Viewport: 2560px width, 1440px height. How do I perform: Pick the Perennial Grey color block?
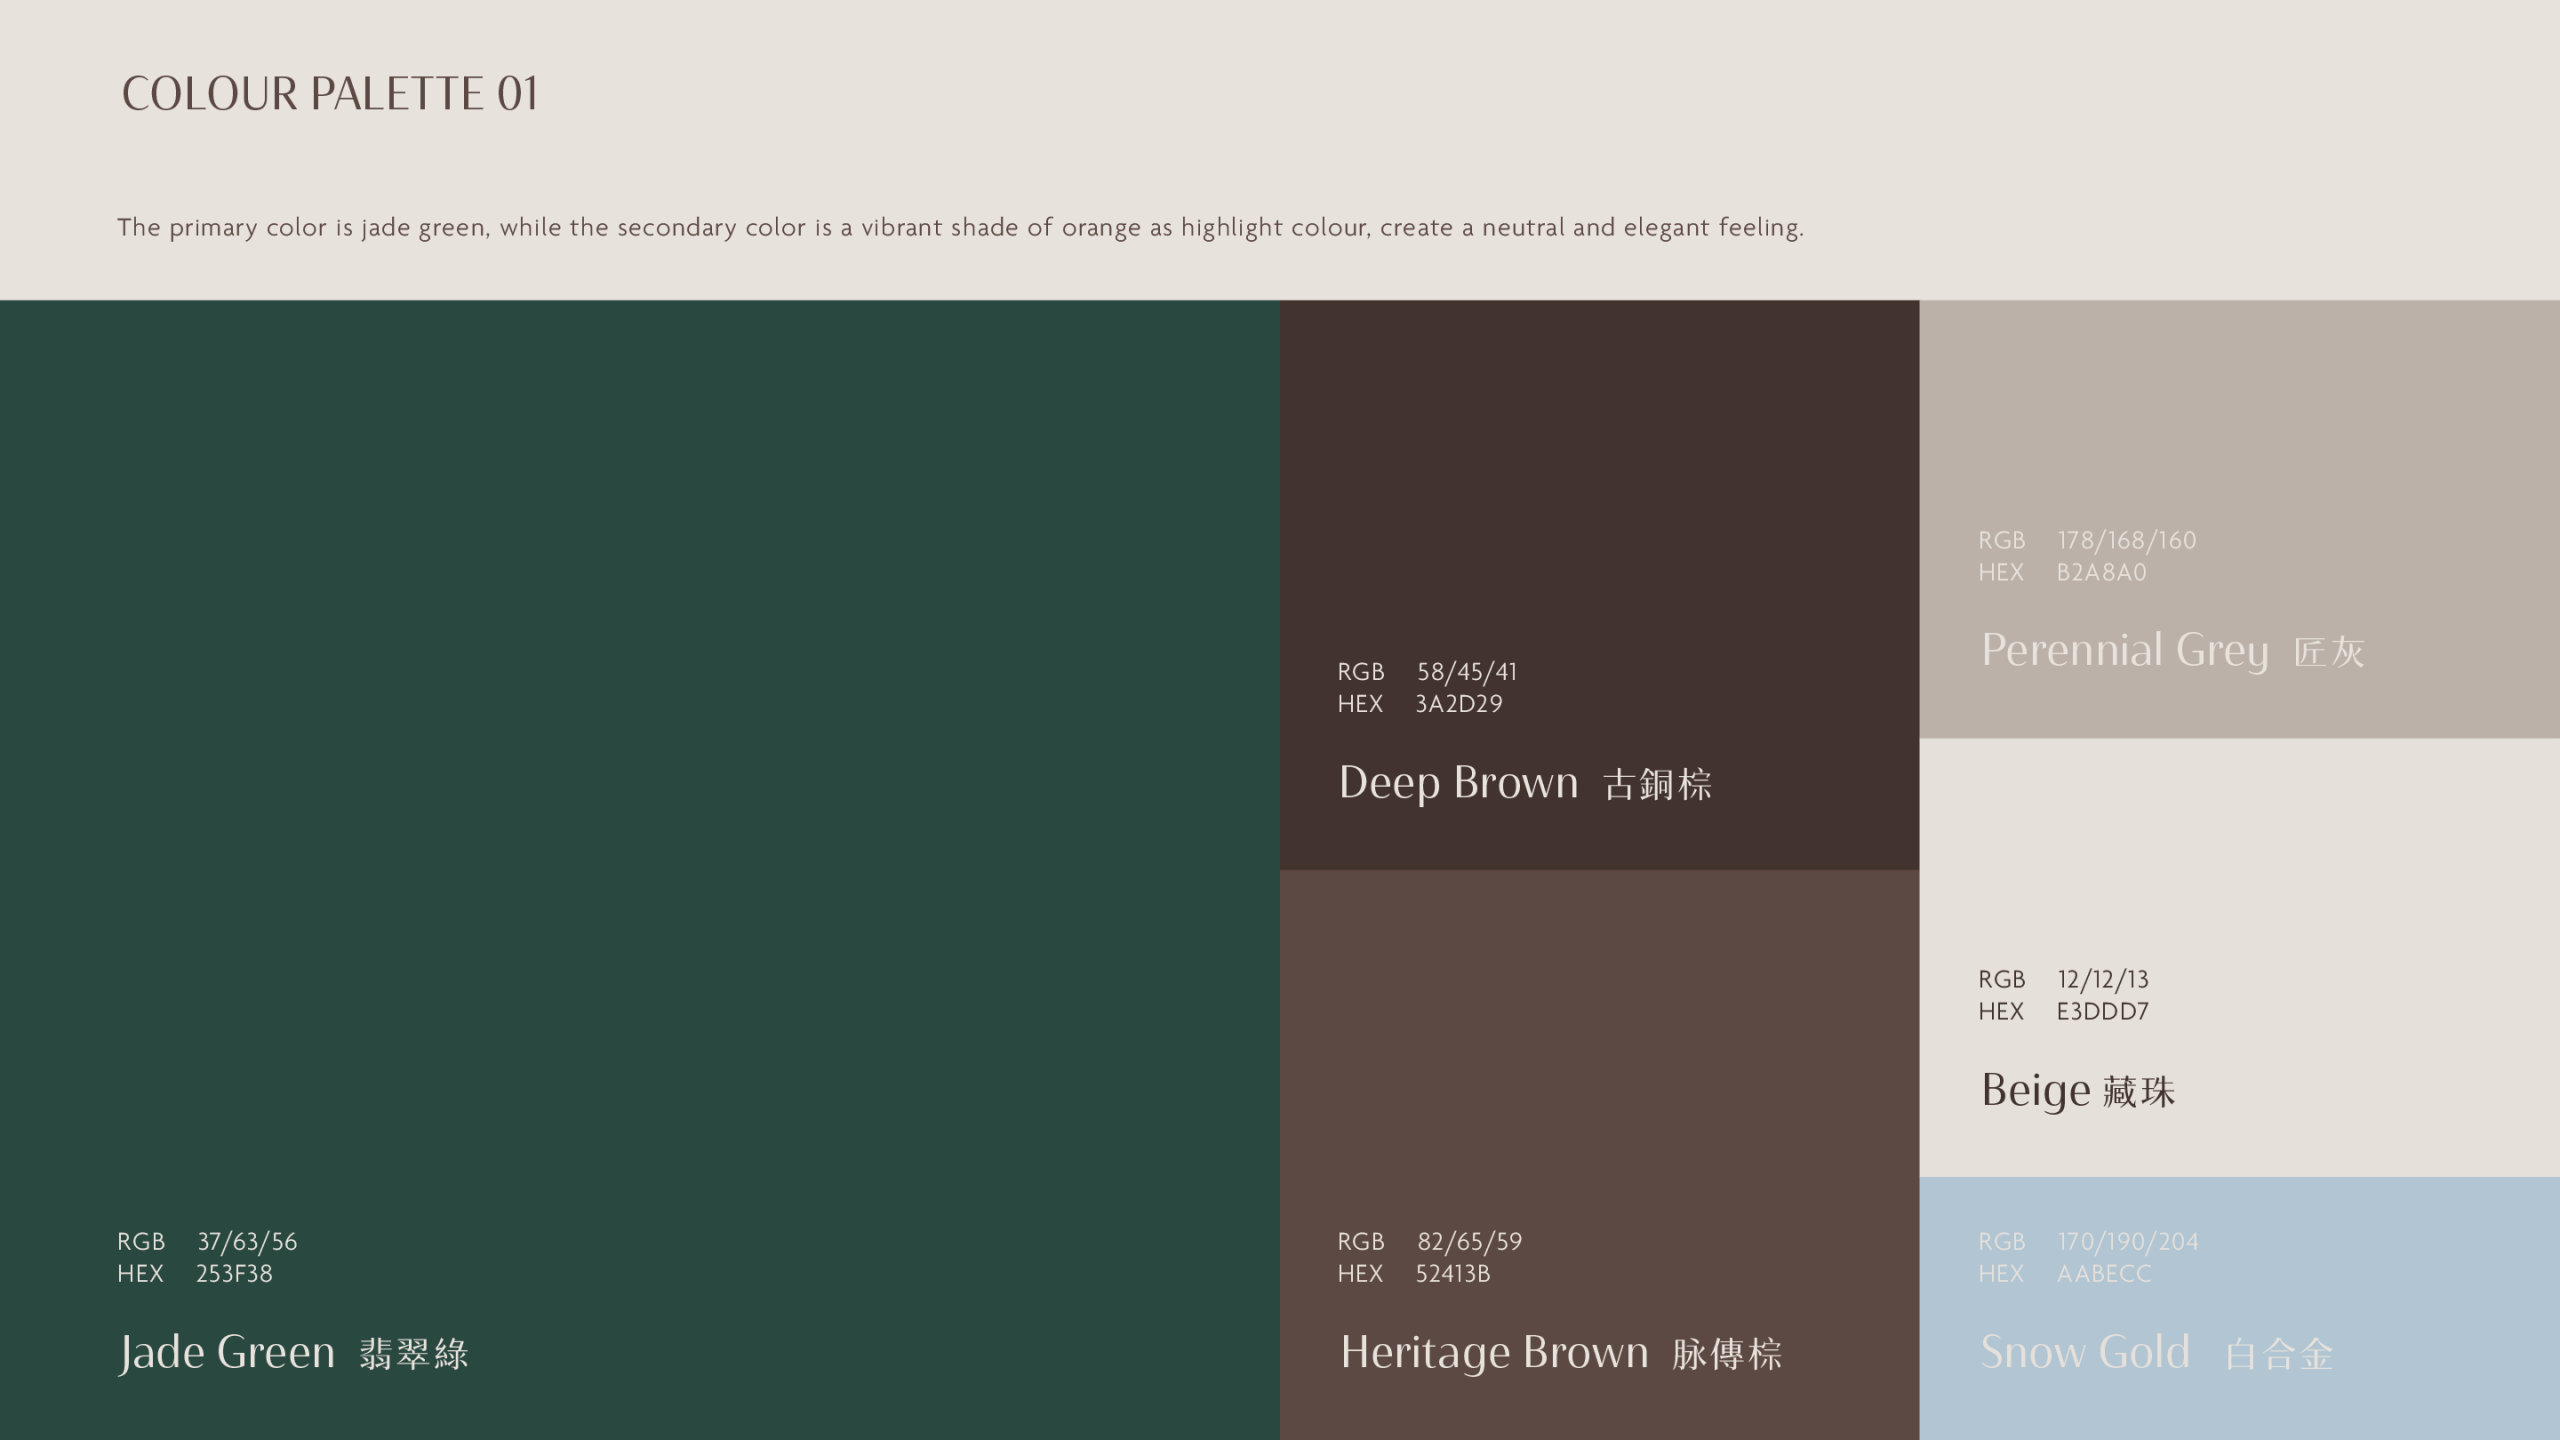[x=2238, y=420]
